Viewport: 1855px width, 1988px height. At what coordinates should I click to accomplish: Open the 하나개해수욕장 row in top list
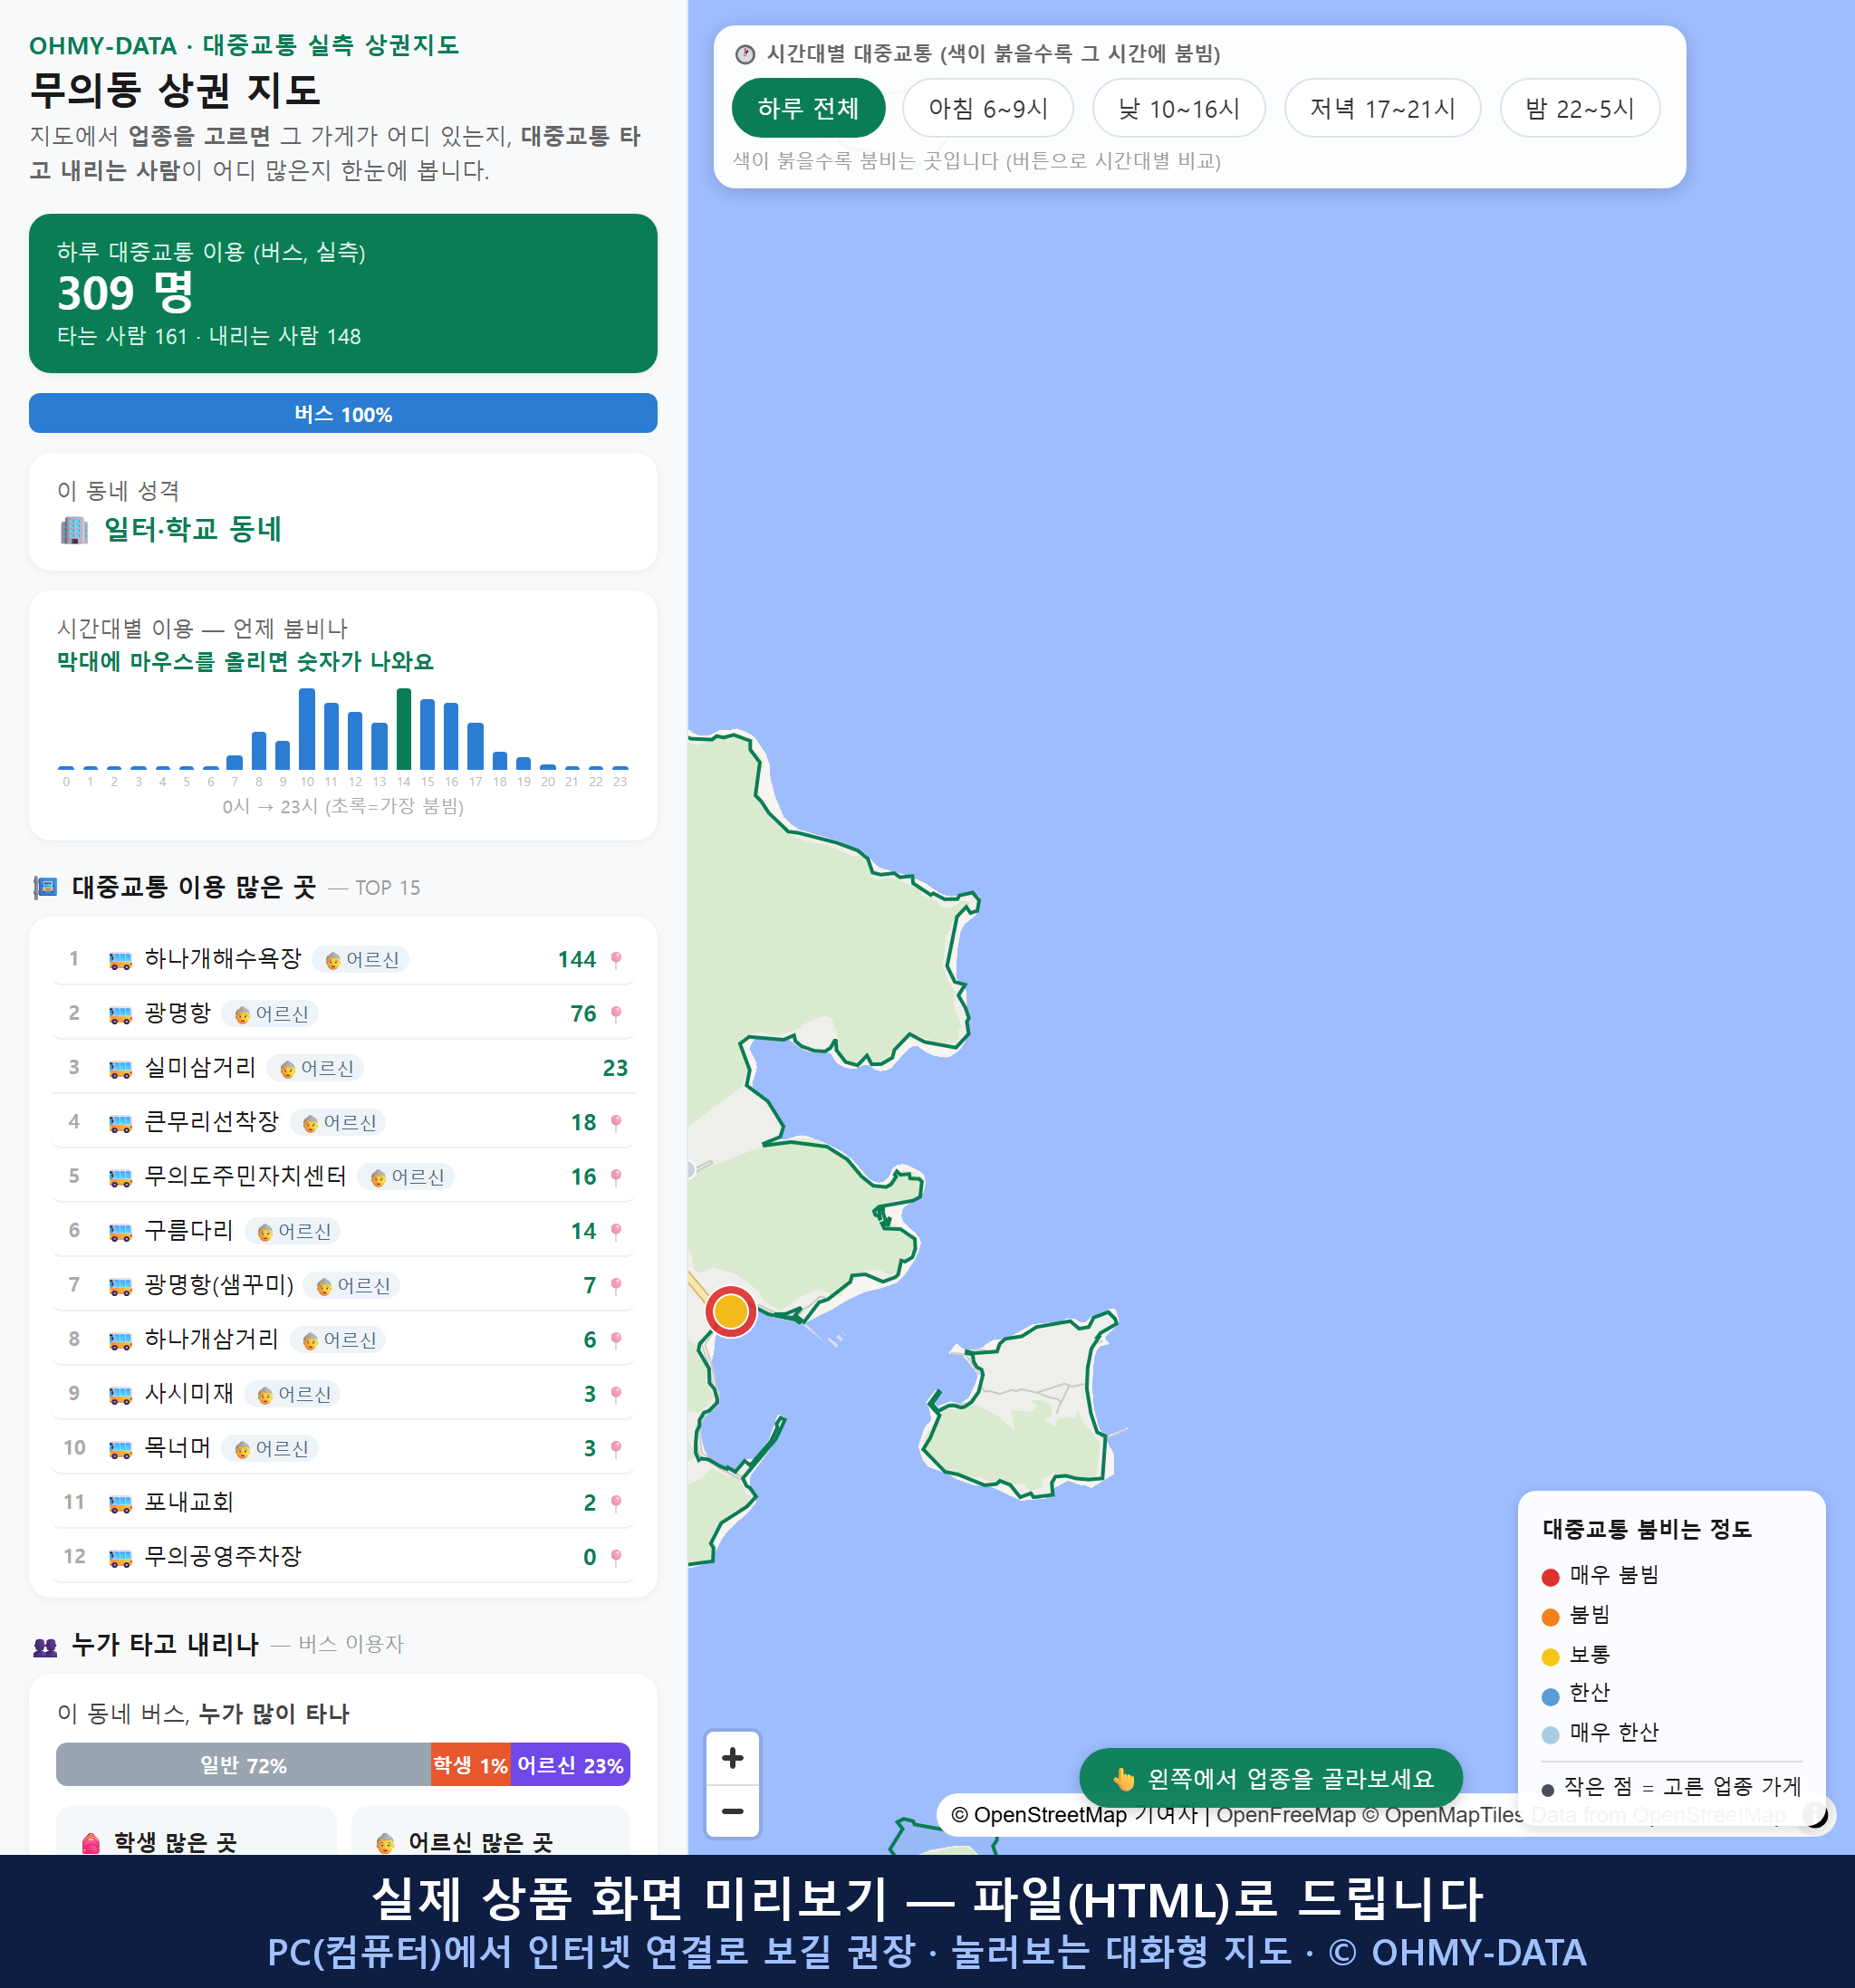click(343, 959)
